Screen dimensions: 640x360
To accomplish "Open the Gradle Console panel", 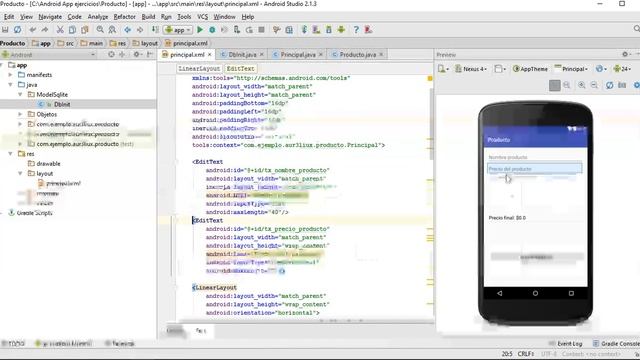I will pos(616,344).
